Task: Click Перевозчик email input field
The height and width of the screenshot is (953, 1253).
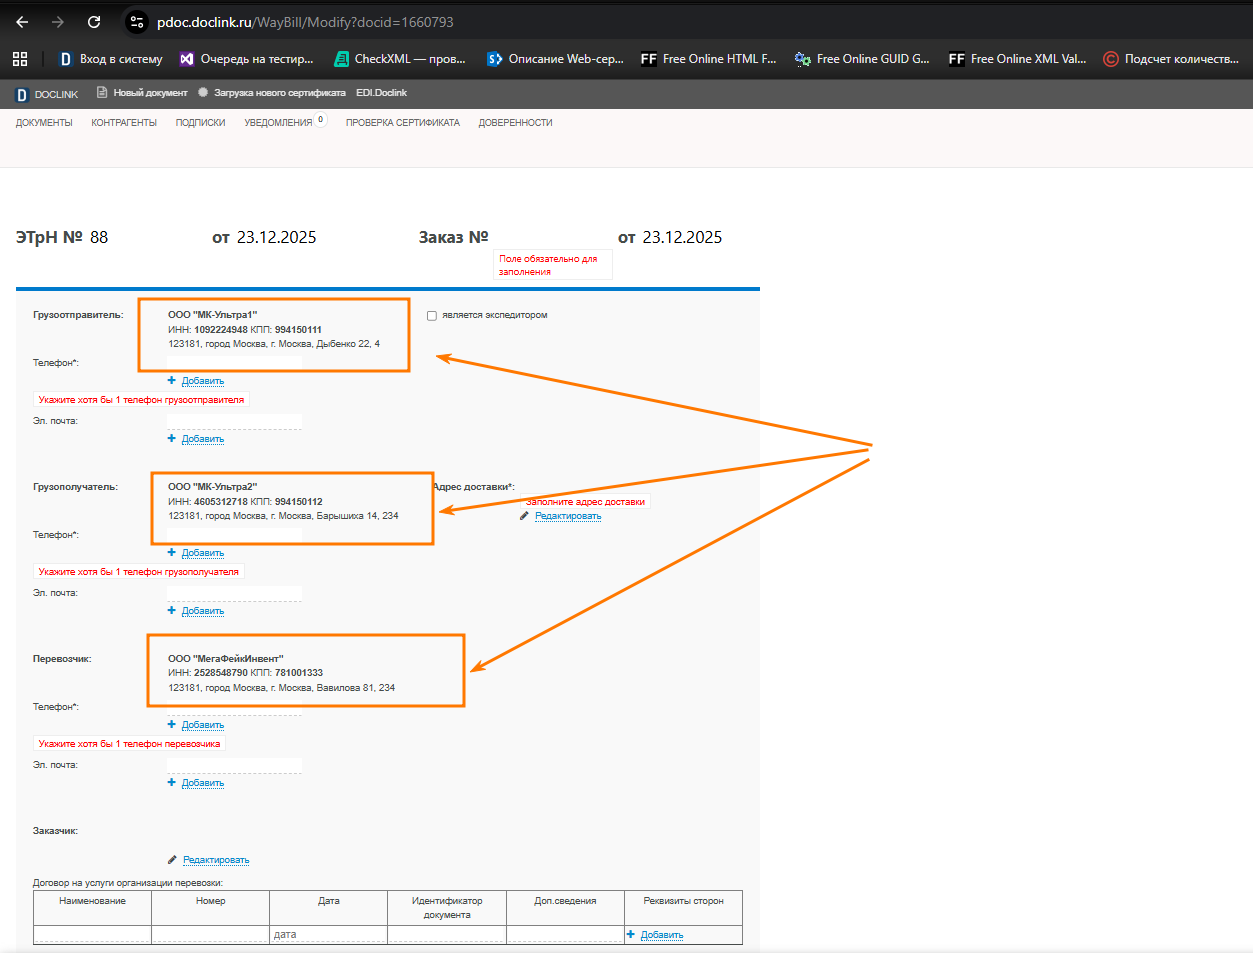Action: click(x=234, y=765)
